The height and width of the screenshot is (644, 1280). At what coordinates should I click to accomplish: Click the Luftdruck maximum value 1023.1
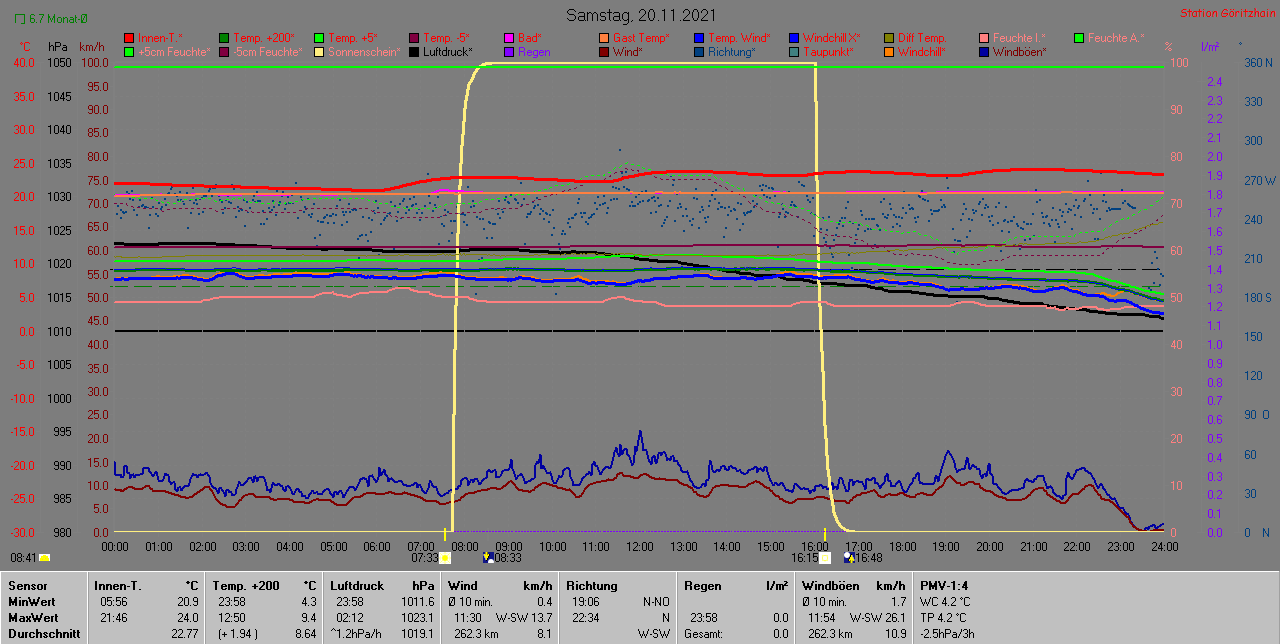[416, 618]
